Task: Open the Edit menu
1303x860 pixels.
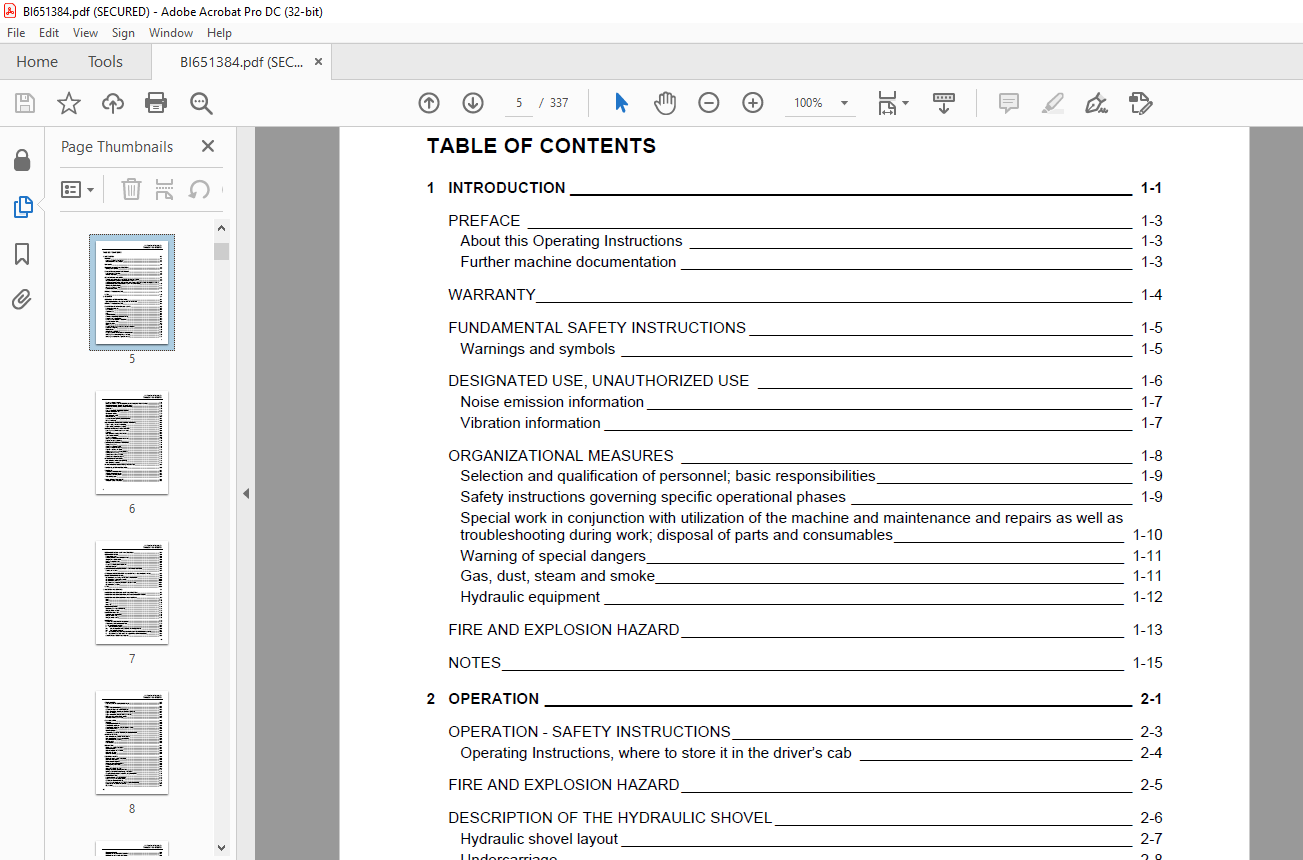Action: coord(49,33)
